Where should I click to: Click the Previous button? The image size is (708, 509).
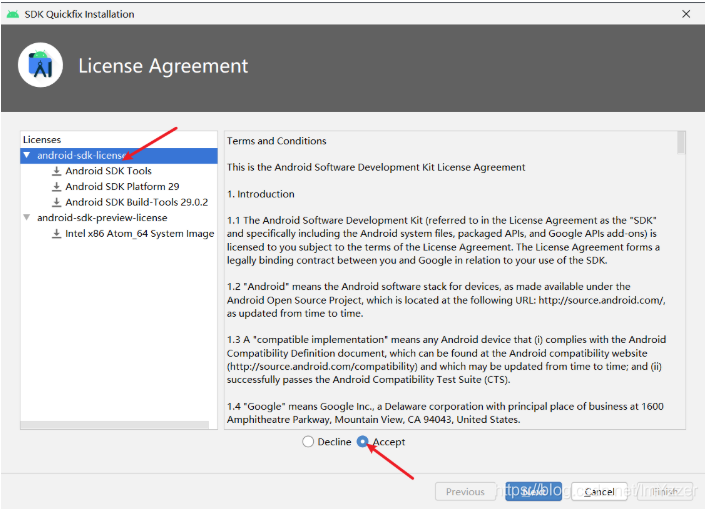coord(465,491)
